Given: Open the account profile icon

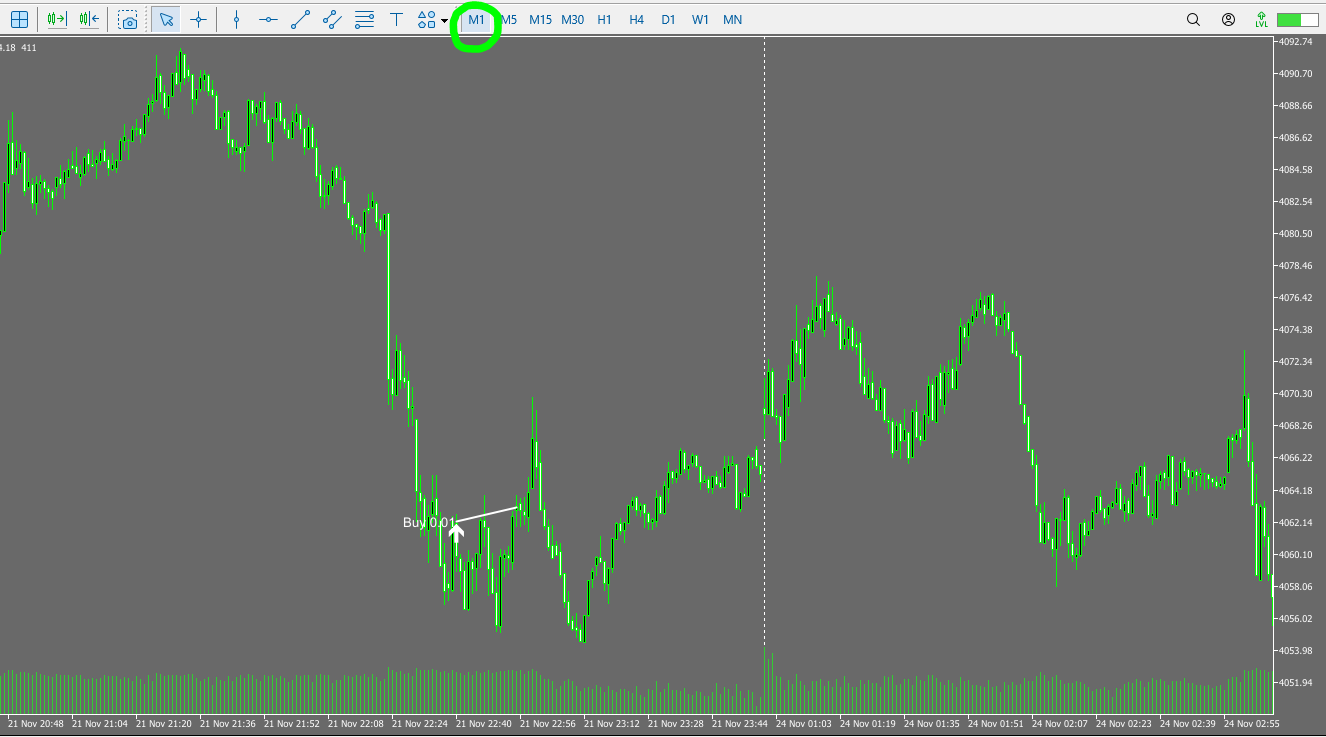Looking at the screenshot, I should (1228, 19).
